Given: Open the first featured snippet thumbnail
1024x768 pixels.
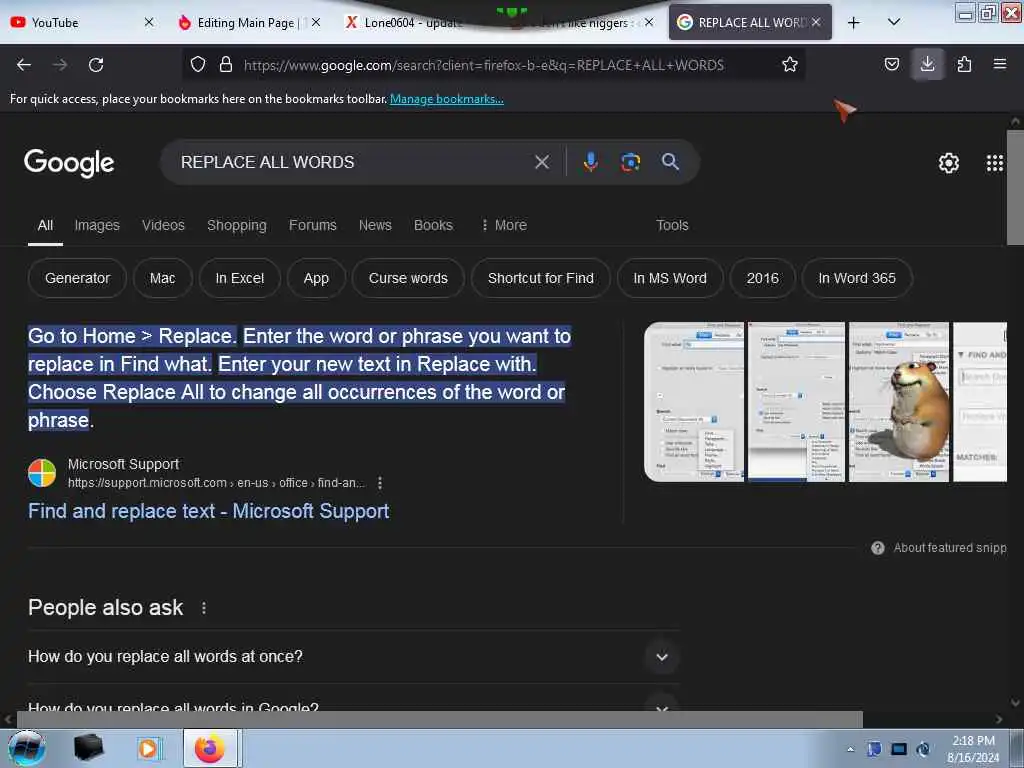Looking at the screenshot, I should 694,402.
